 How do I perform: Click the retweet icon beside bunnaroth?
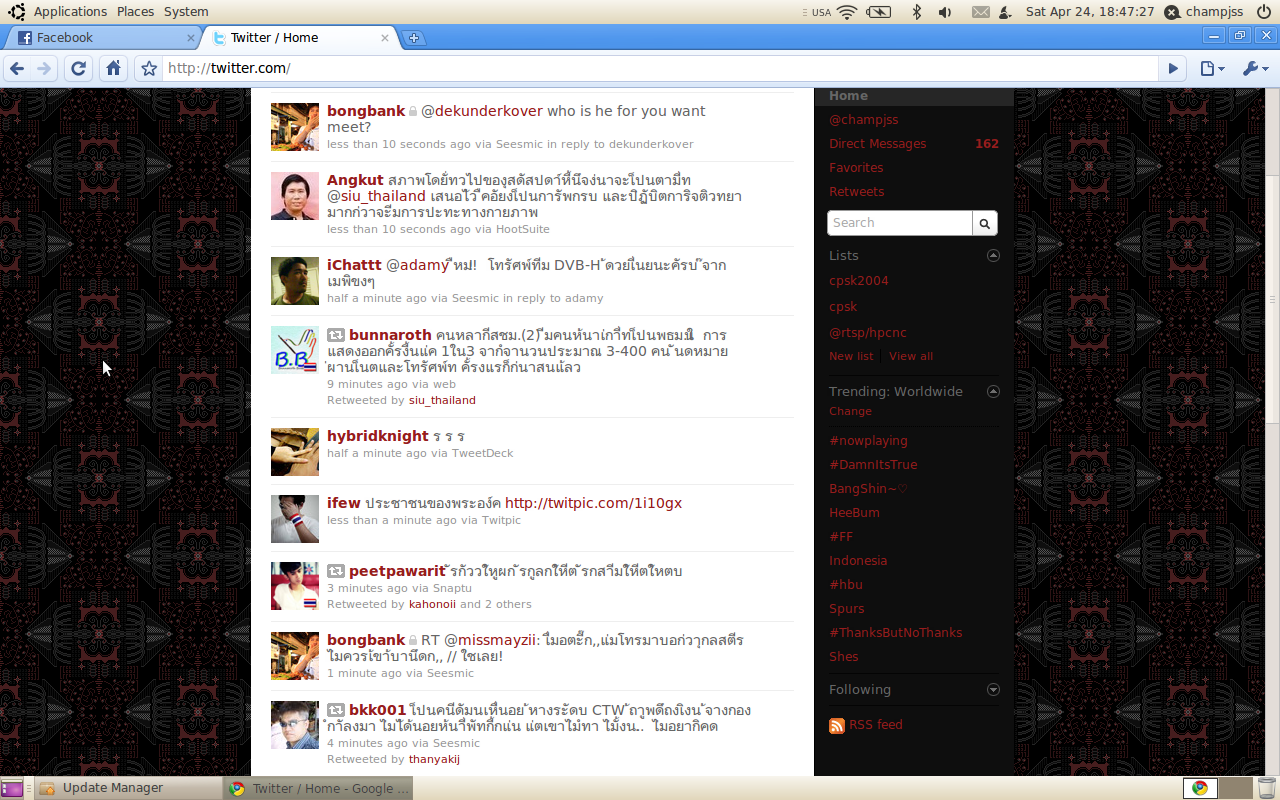click(x=336, y=335)
